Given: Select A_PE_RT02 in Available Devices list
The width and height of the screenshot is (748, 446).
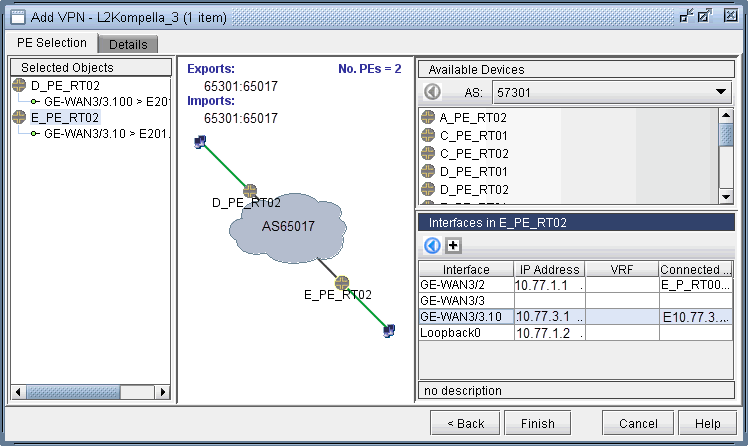Looking at the screenshot, I should coord(473,117).
